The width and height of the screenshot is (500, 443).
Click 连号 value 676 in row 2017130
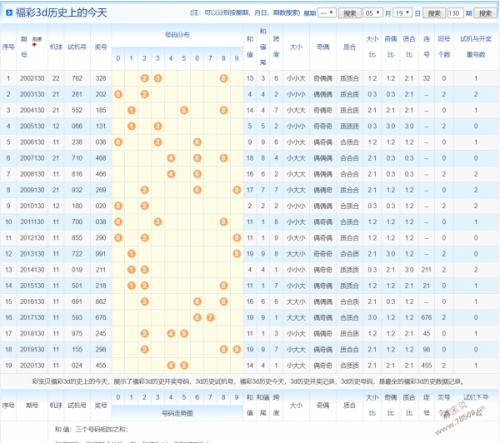426,317
